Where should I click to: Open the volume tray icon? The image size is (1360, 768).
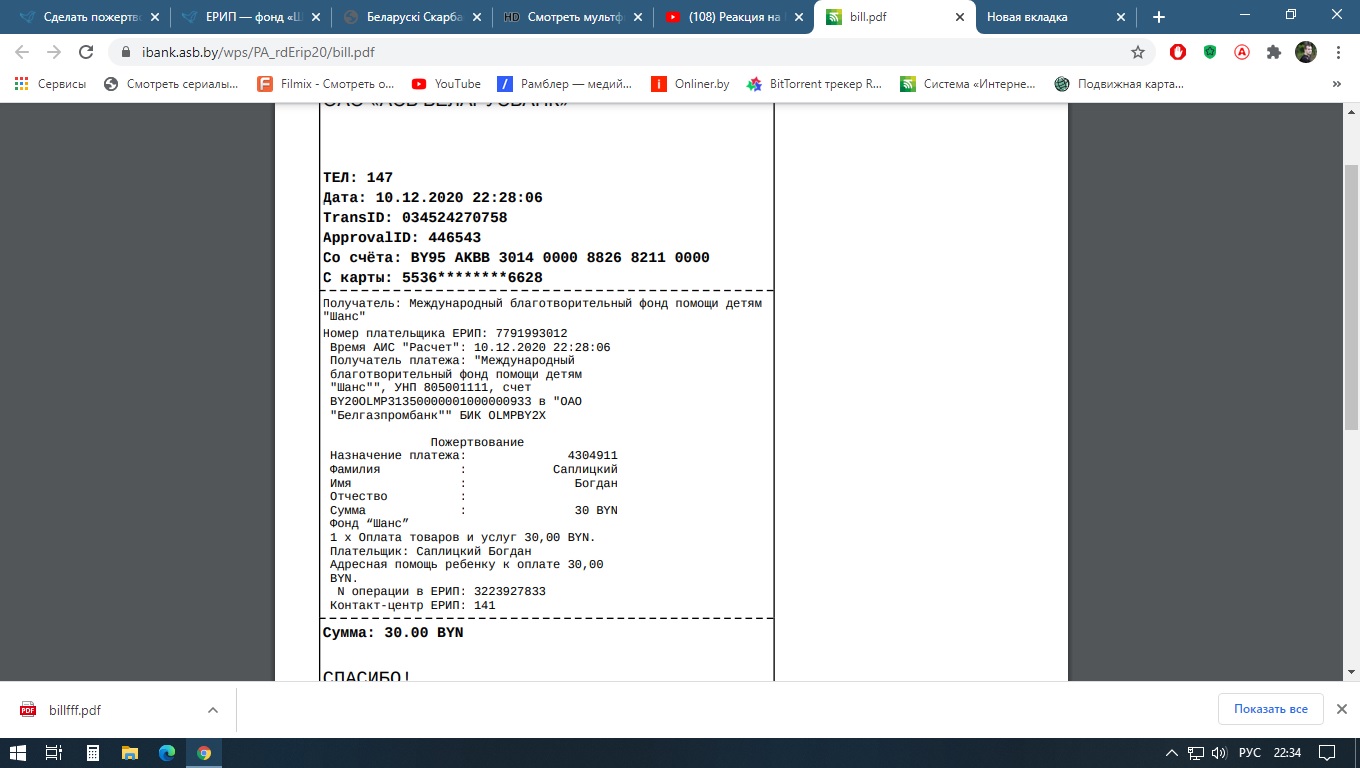1218,752
